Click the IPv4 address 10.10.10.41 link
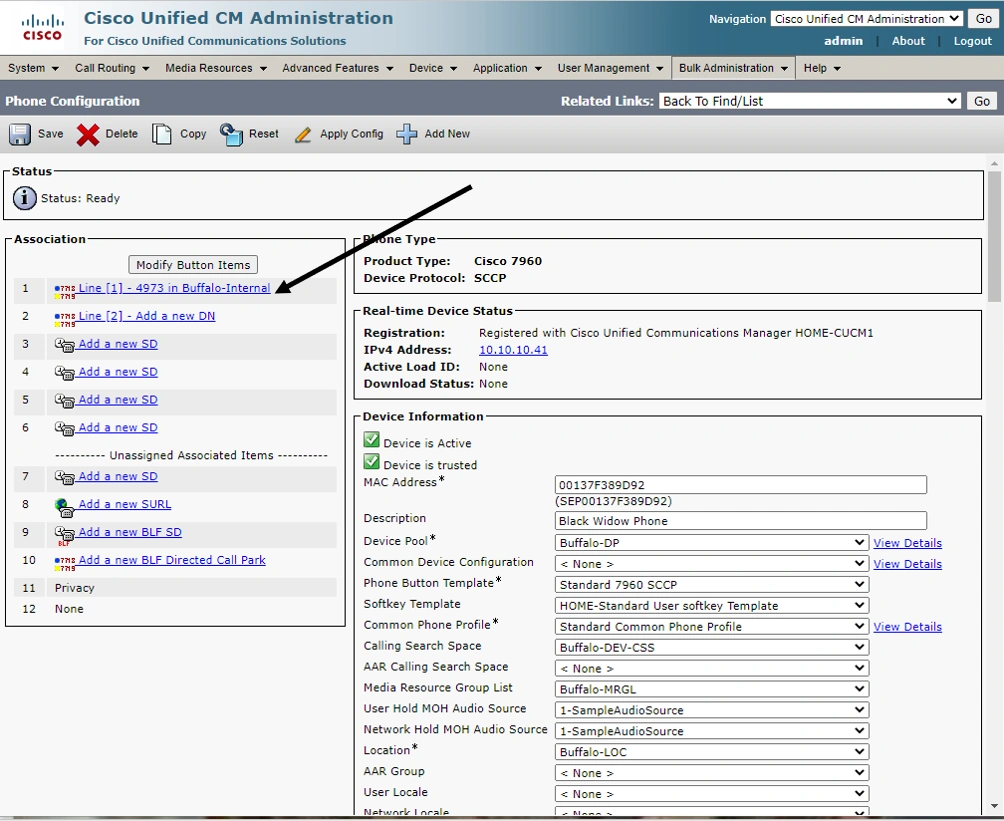 tap(513, 350)
